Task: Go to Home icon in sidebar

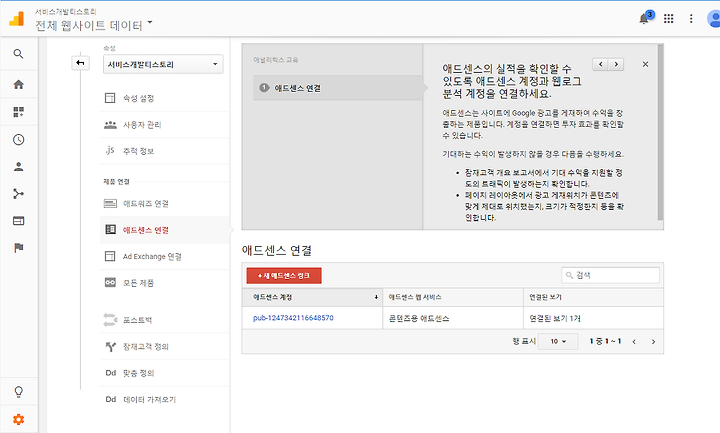Action: pyautogui.click(x=18, y=84)
